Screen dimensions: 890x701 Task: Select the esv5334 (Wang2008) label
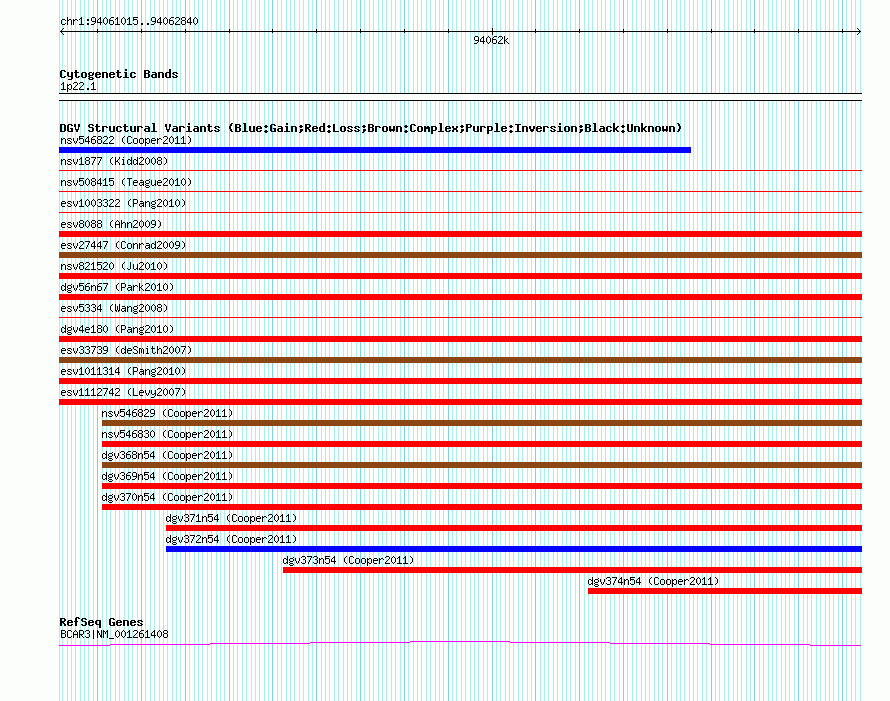[114, 308]
